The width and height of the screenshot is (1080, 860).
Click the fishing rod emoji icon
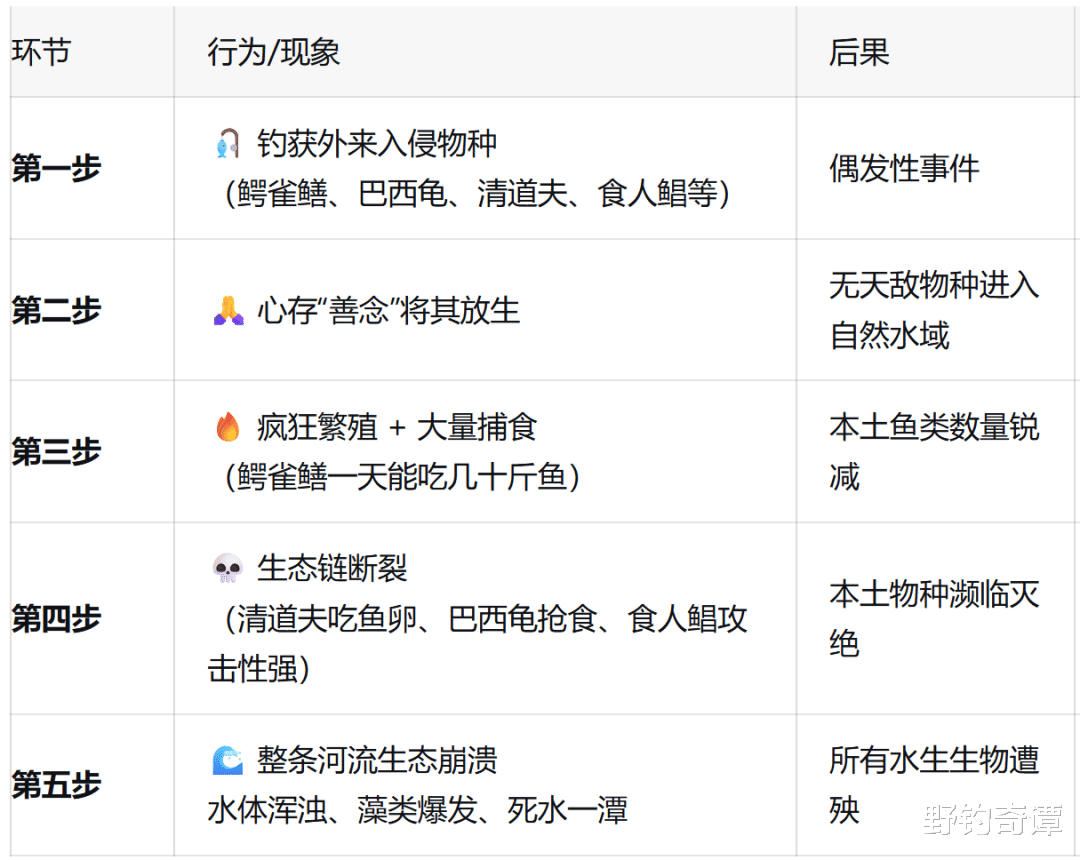pyautogui.click(x=227, y=144)
